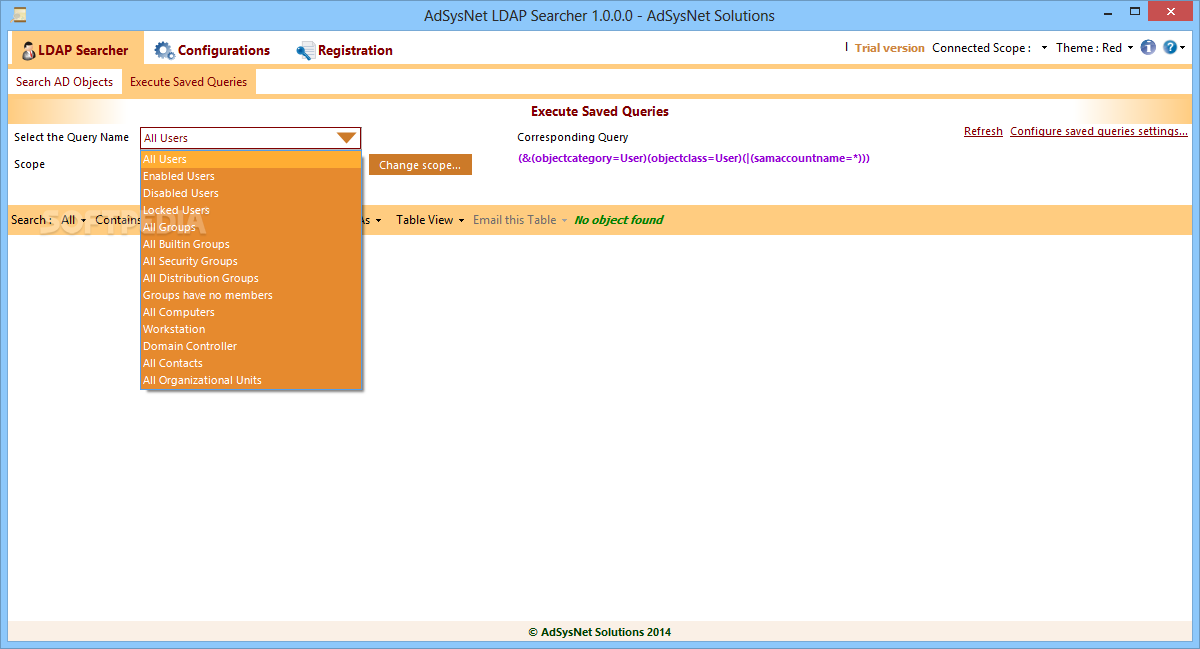Click the blue help question icon
Viewport: 1200px width, 649px height.
click(x=1170, y=47)
